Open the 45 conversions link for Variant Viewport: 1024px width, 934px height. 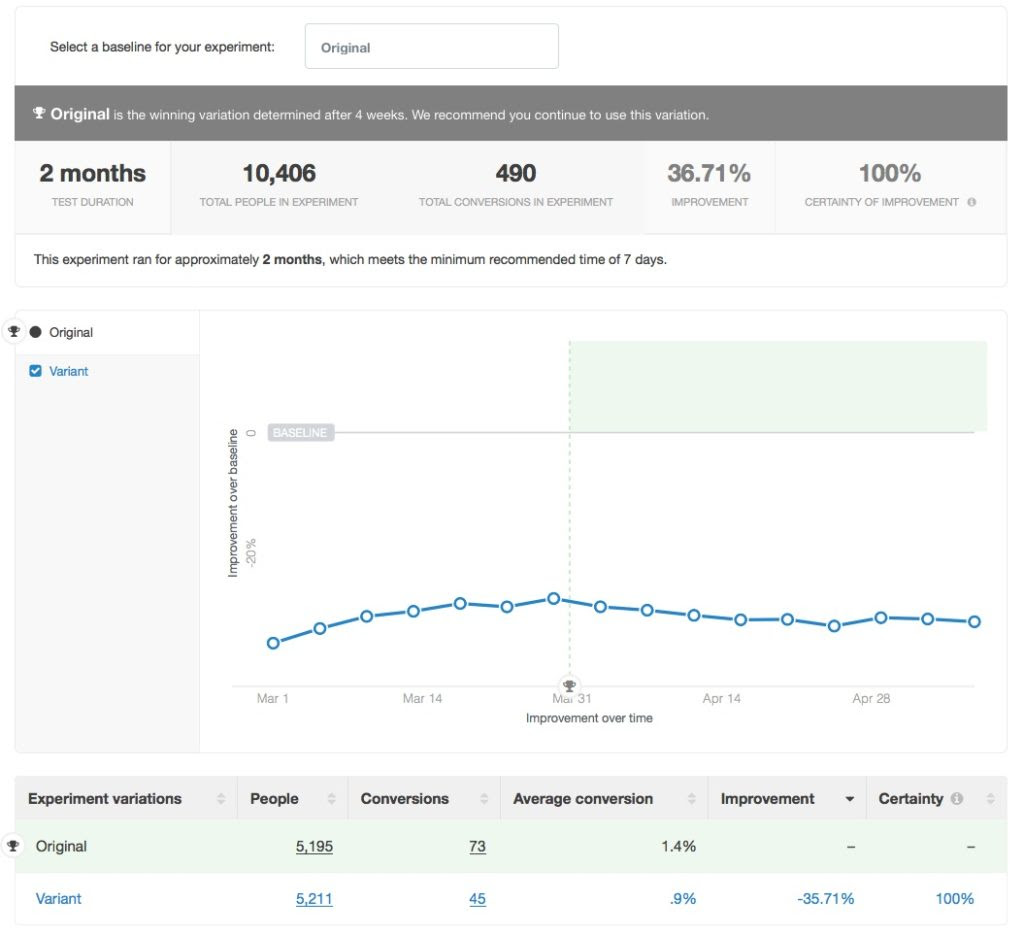pos(477,899)
